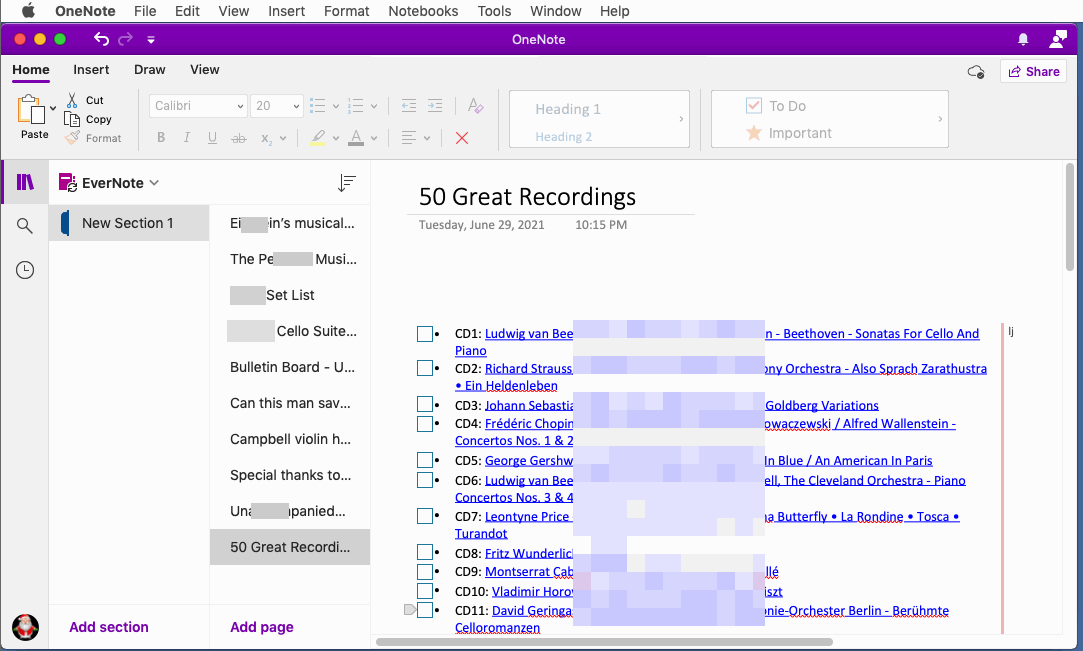This screenshot has height=651, width=1083.
Task: Expand the styles gallery
Action: 681,119
